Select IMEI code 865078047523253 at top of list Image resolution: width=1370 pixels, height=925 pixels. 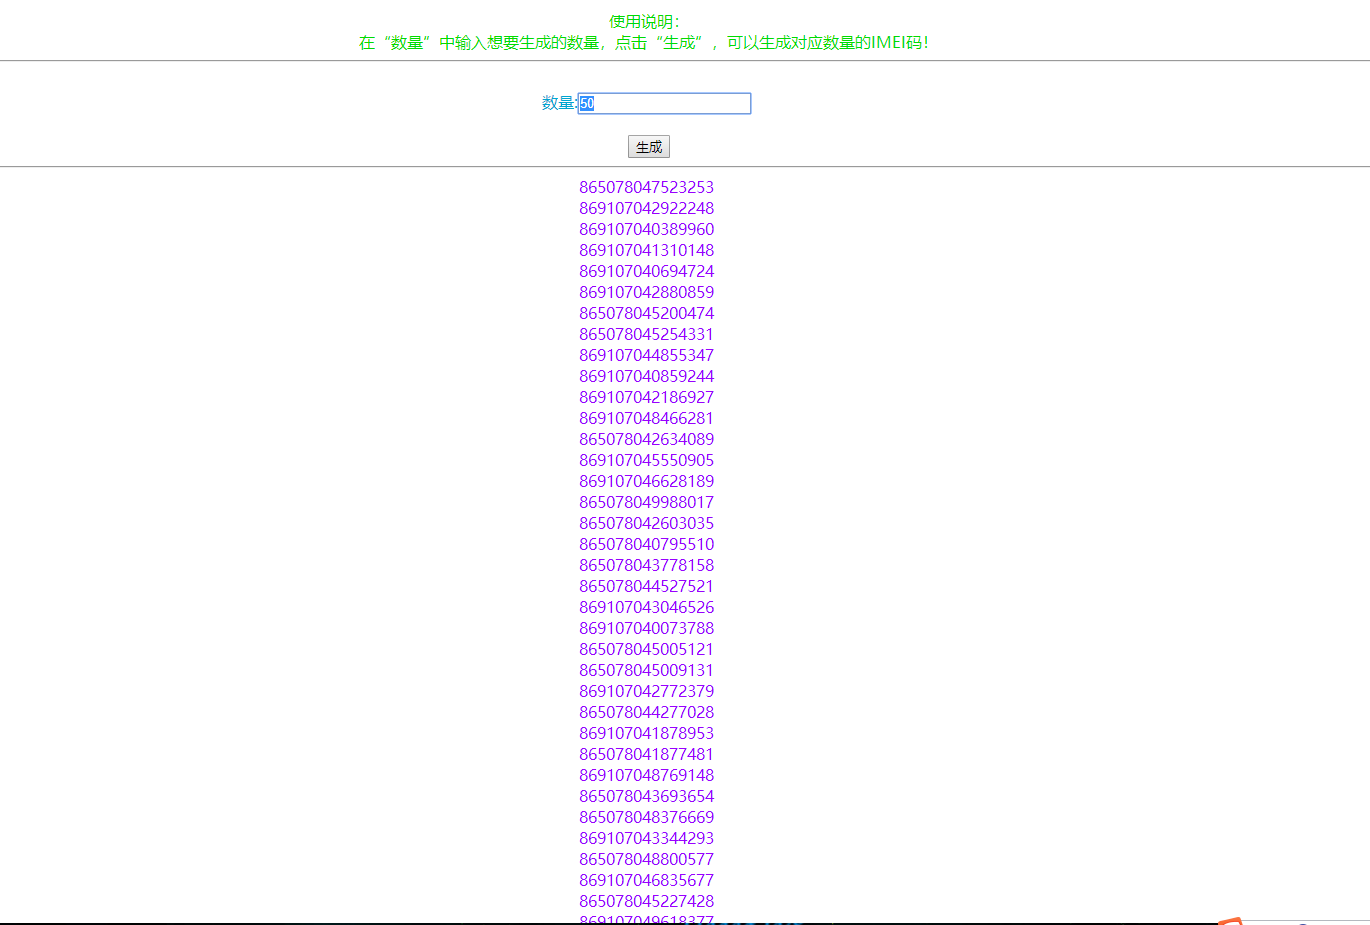click(646, 187)
